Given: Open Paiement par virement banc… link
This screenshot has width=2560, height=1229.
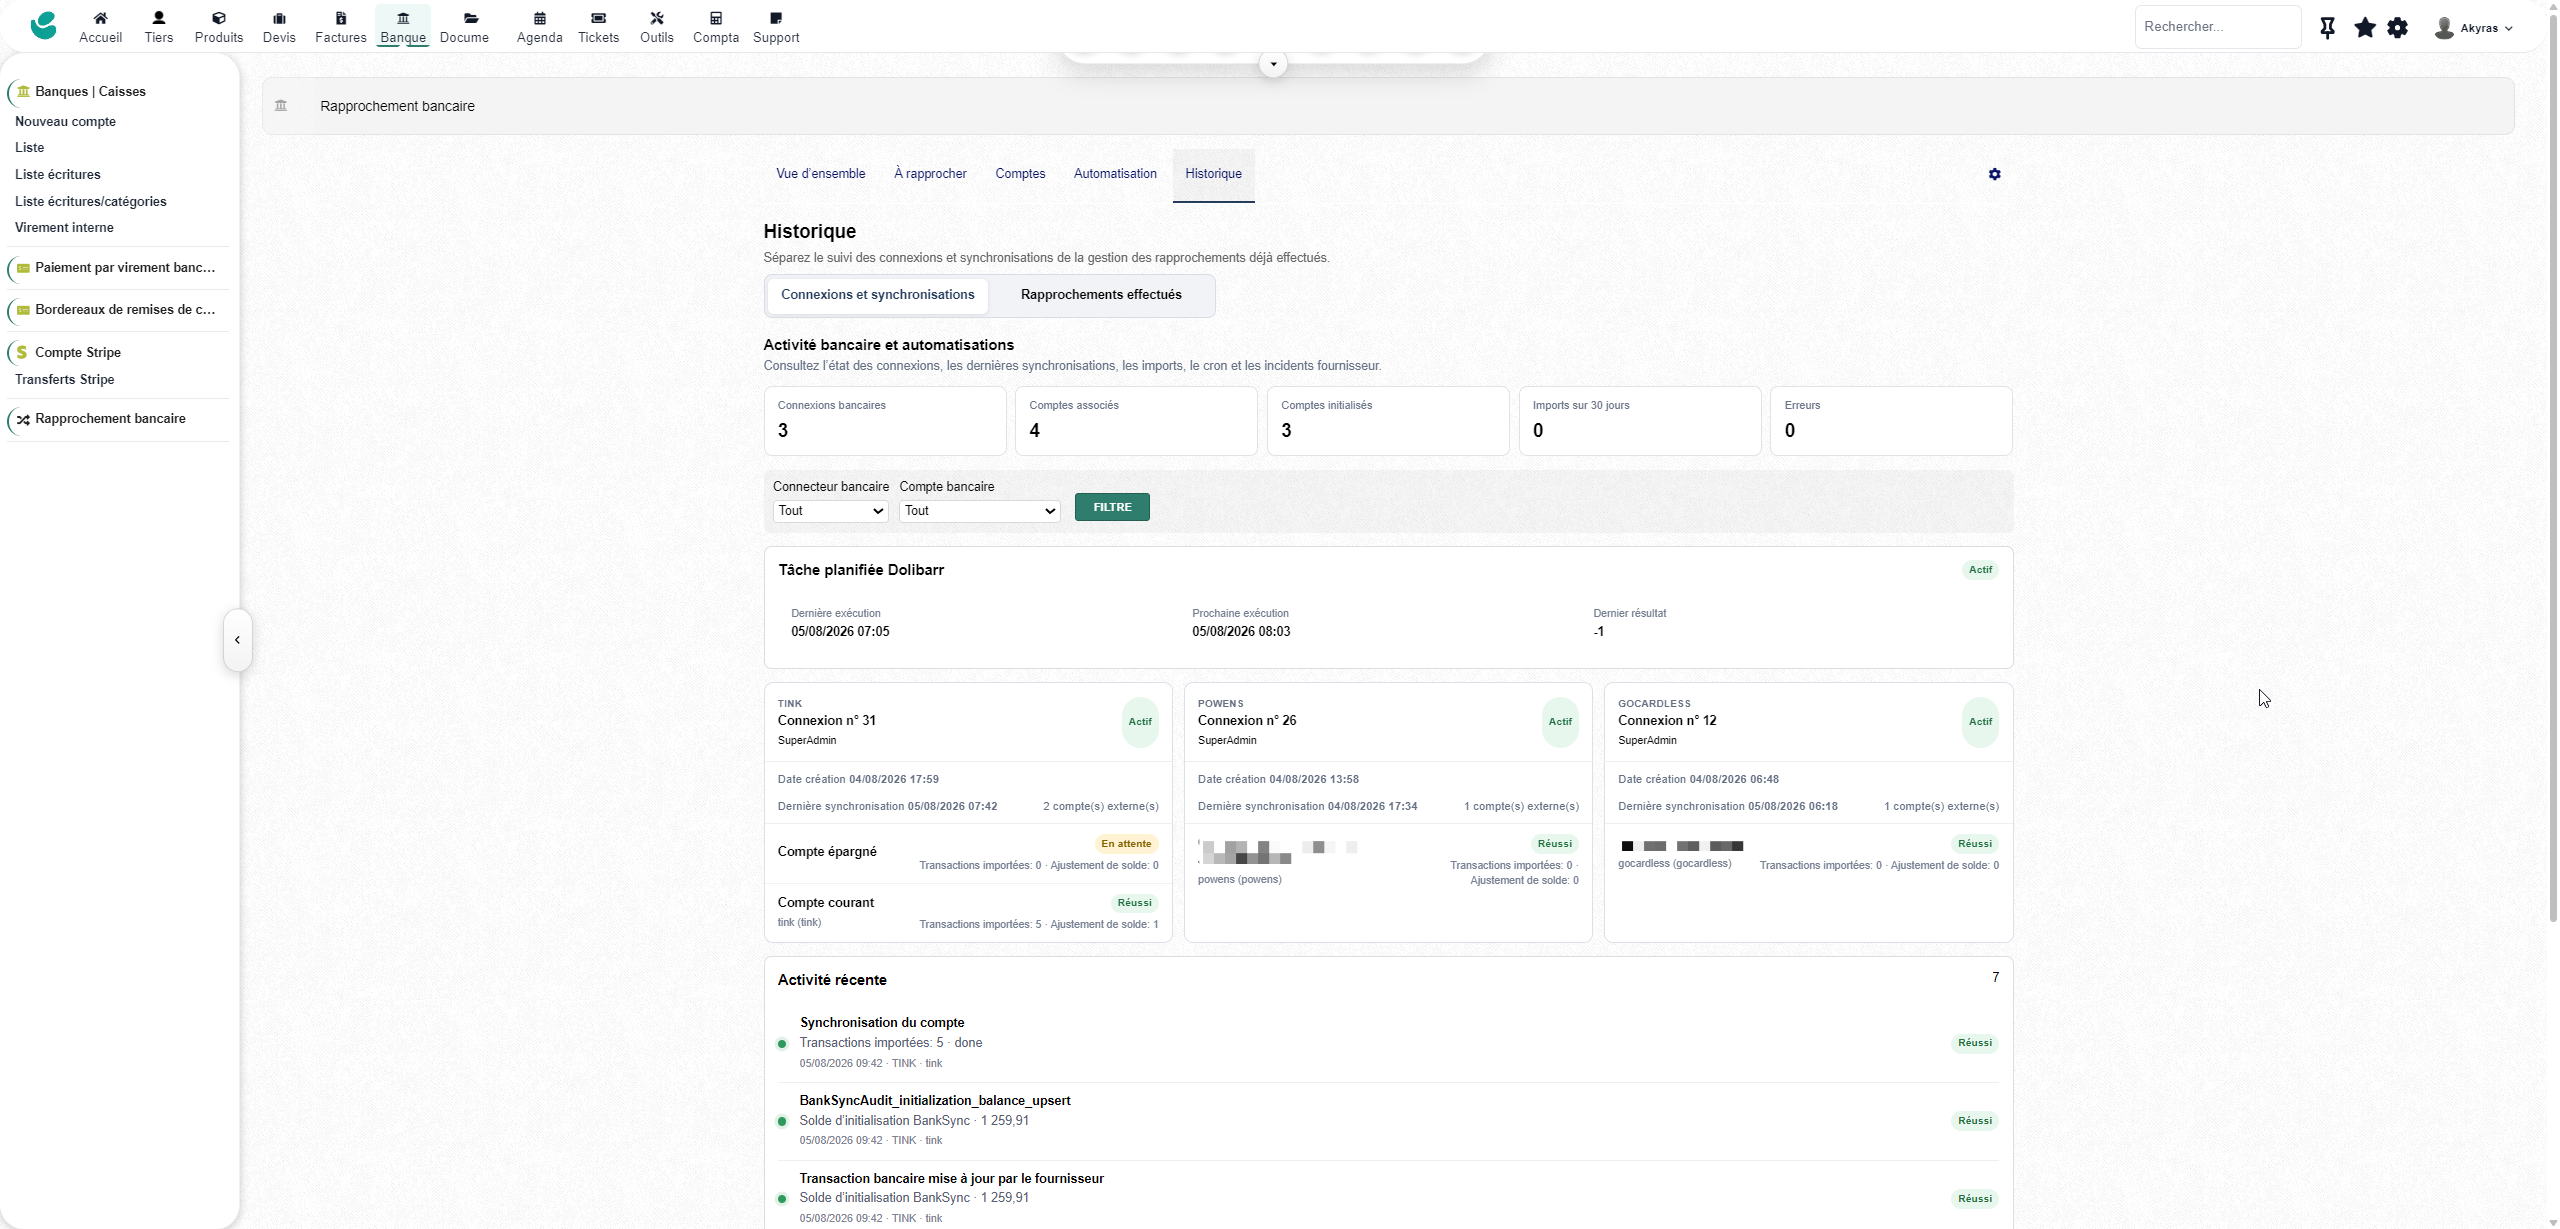Looking at the screenshot, I should [125, 267].
